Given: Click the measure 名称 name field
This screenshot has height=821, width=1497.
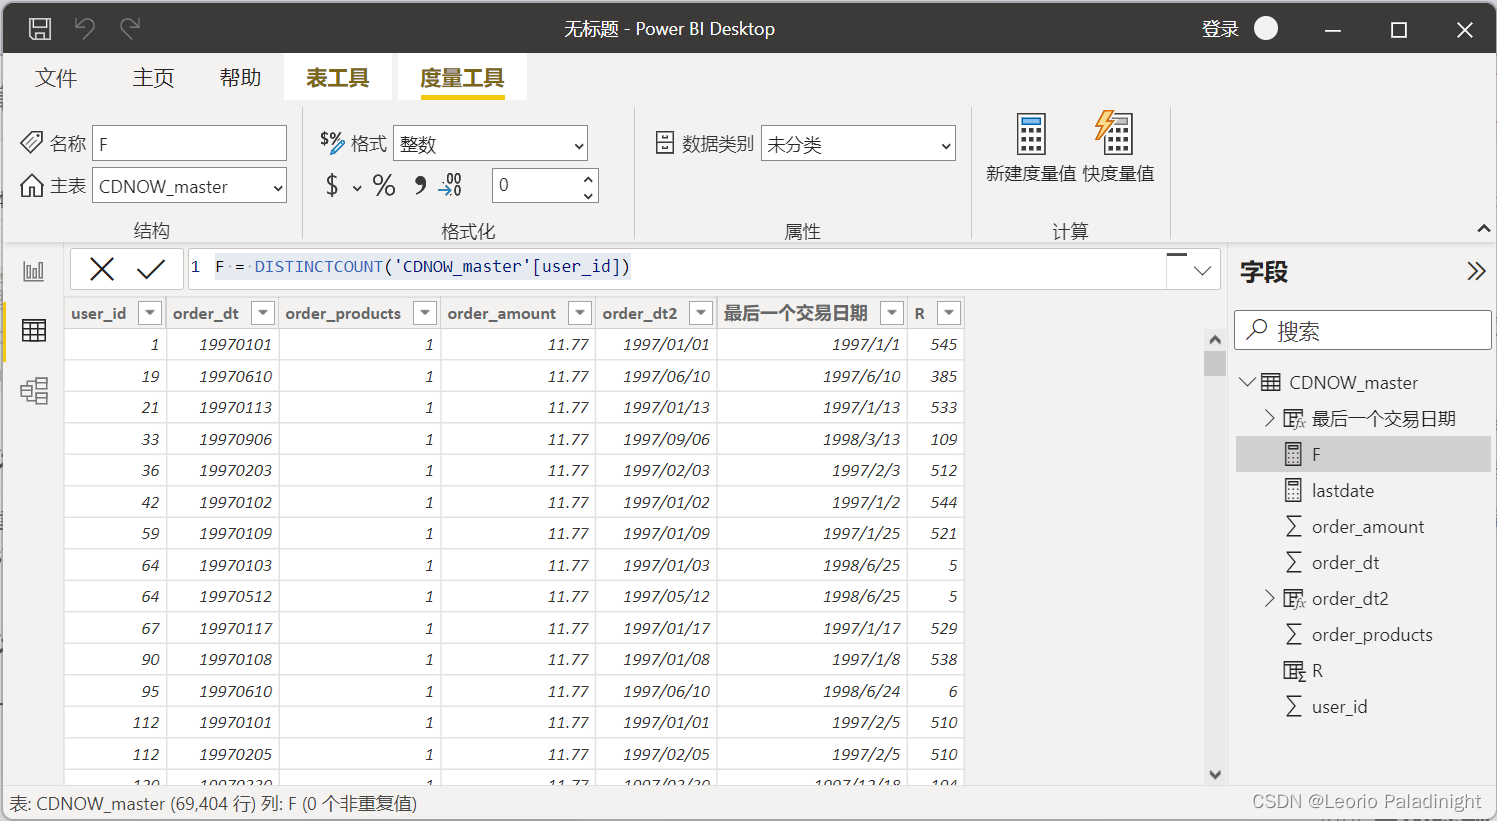Looking at the screenshot, I should (190, 144).
